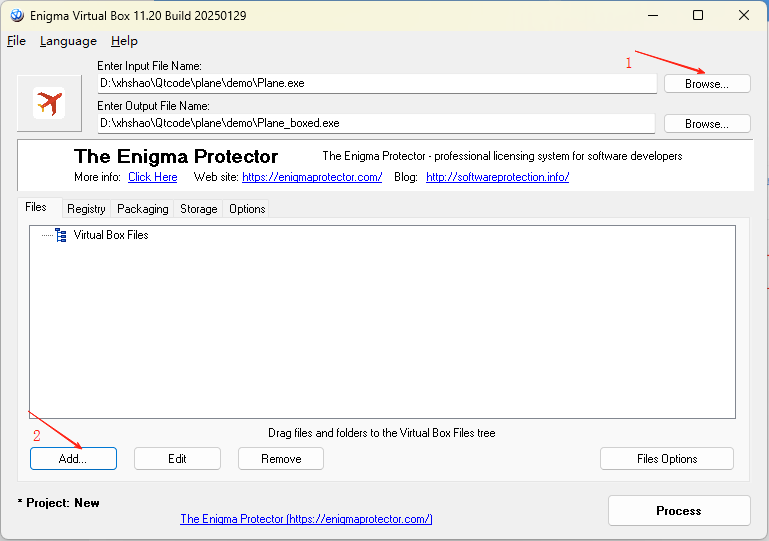The height and width of the screenshot is (541, 769).
Task: Switch to the Registry tab
Action: tap(86, 209)
